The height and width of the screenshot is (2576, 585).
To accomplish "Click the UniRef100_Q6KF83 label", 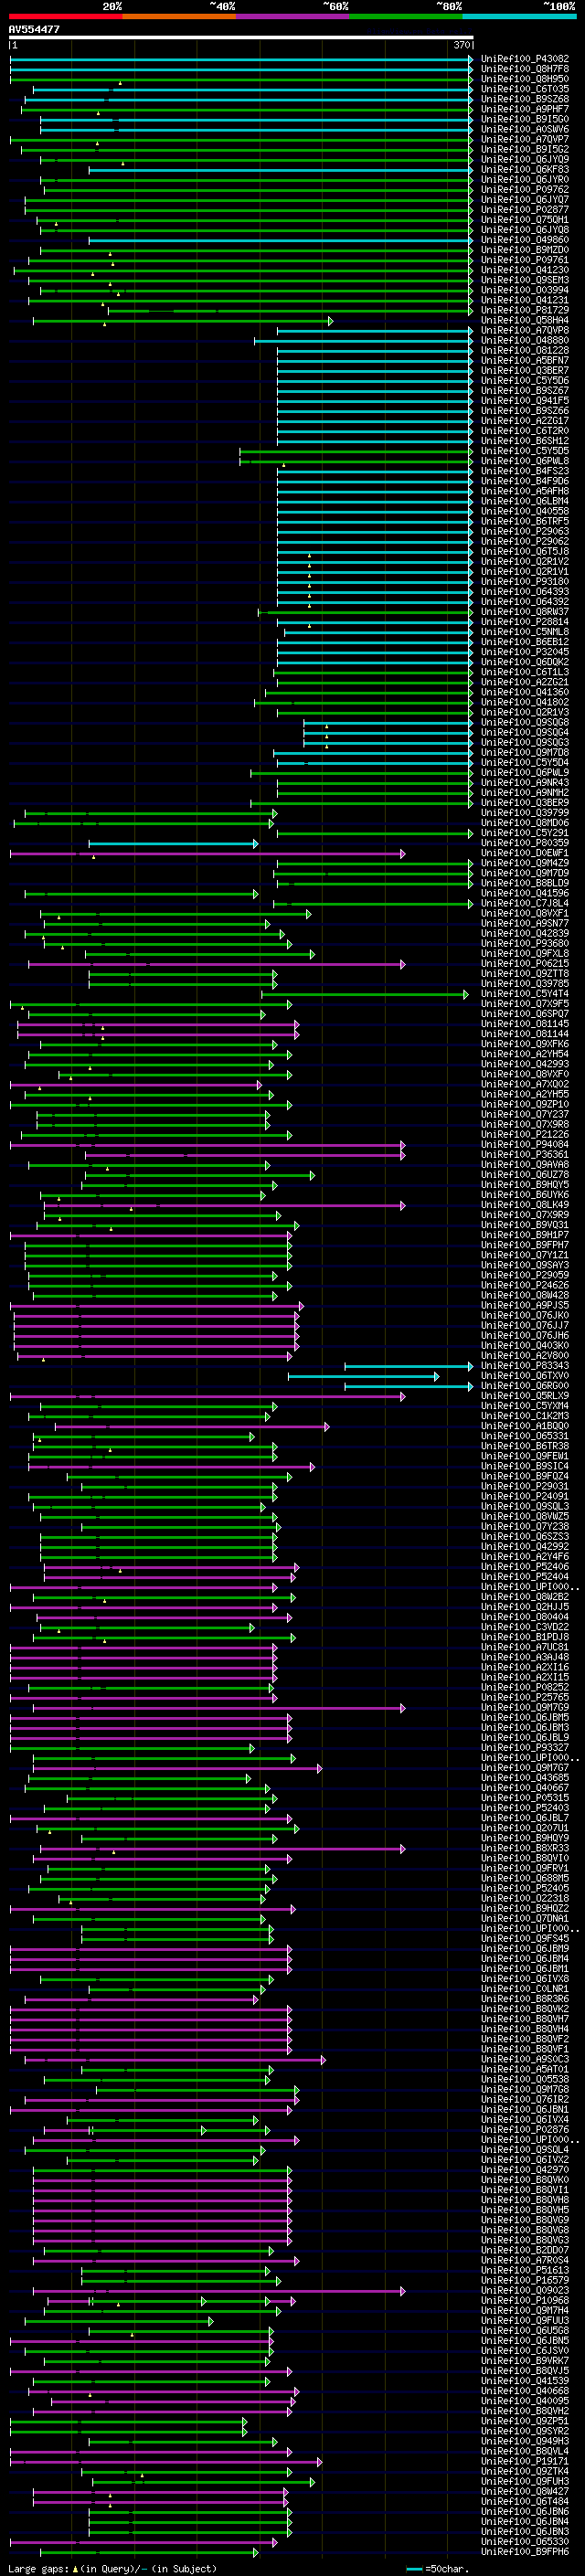I will [525, 169].
